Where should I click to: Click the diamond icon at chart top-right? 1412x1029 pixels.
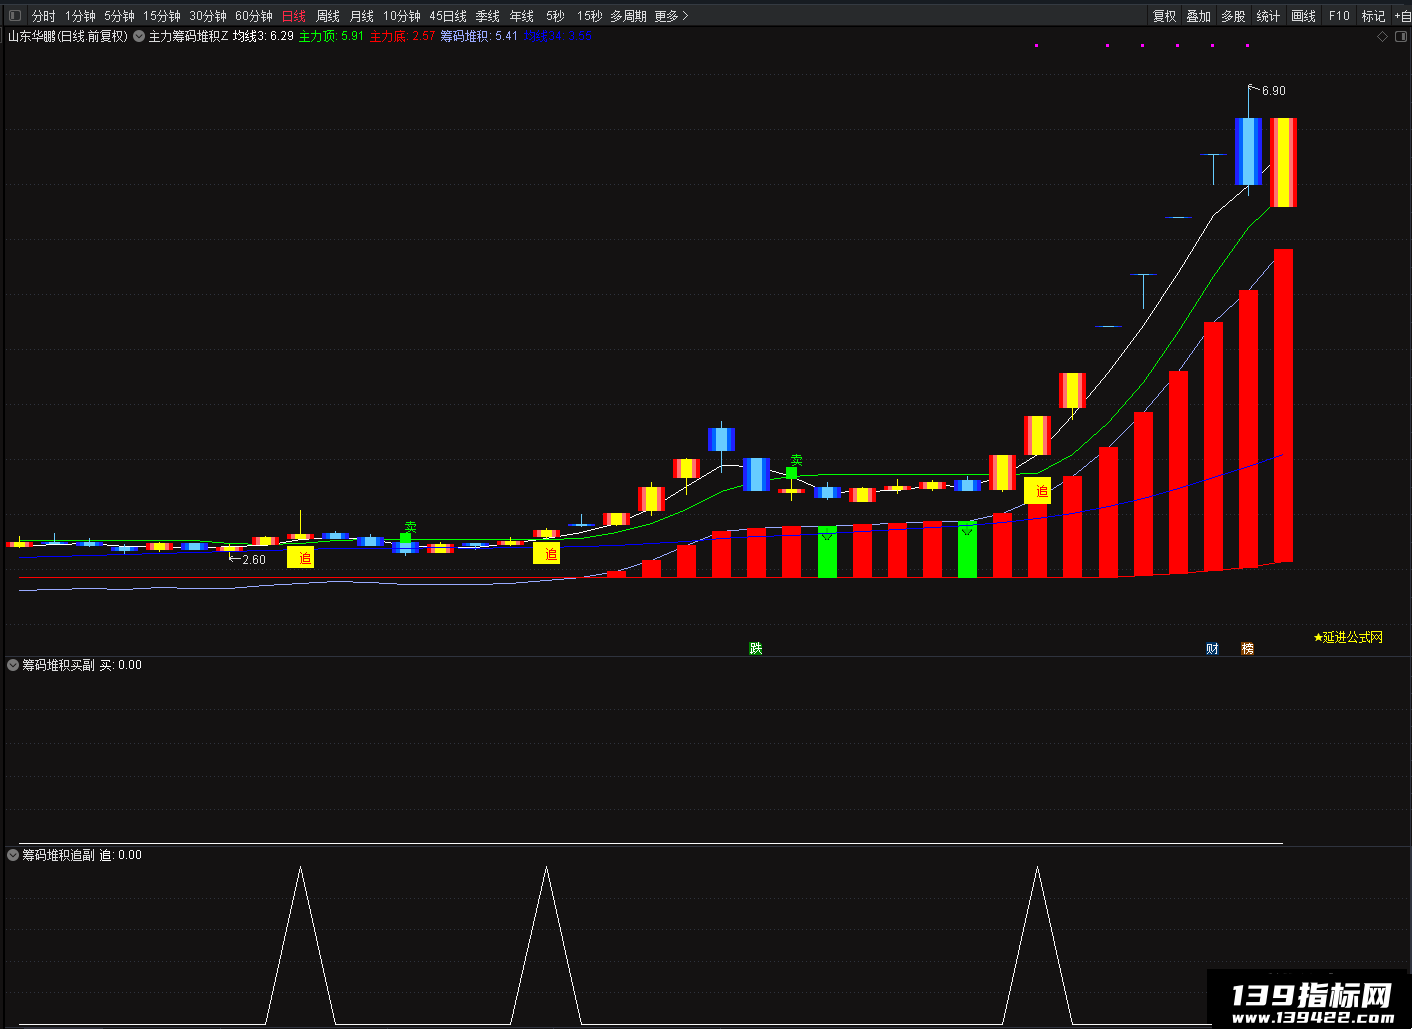click(1383, 36)
